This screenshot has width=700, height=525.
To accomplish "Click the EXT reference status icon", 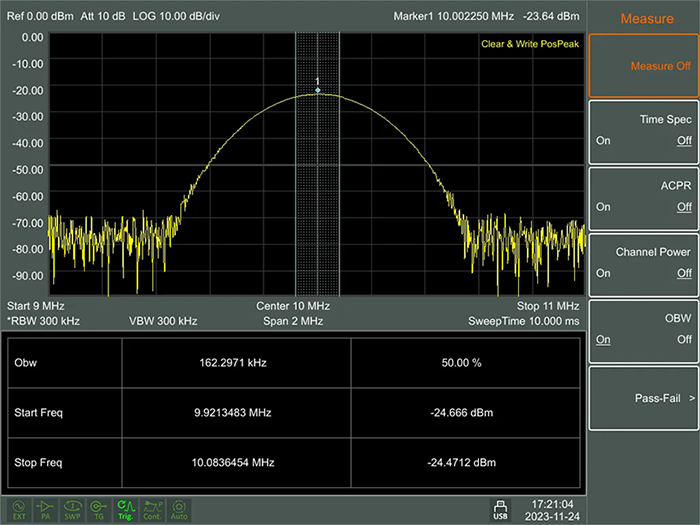I will coord(19,510).
